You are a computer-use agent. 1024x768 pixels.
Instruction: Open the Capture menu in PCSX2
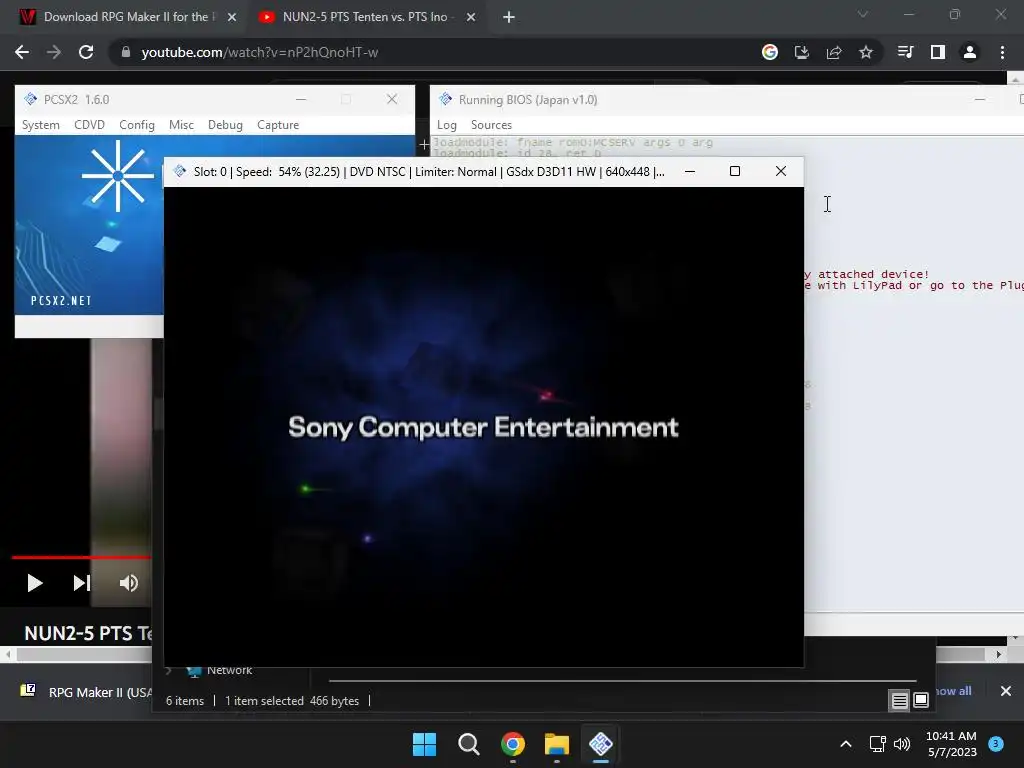[278, 125]
